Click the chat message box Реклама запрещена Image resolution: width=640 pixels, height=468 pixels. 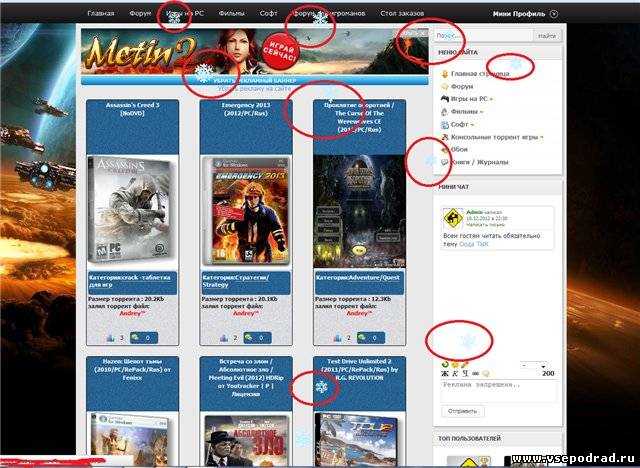coord(498,391)
